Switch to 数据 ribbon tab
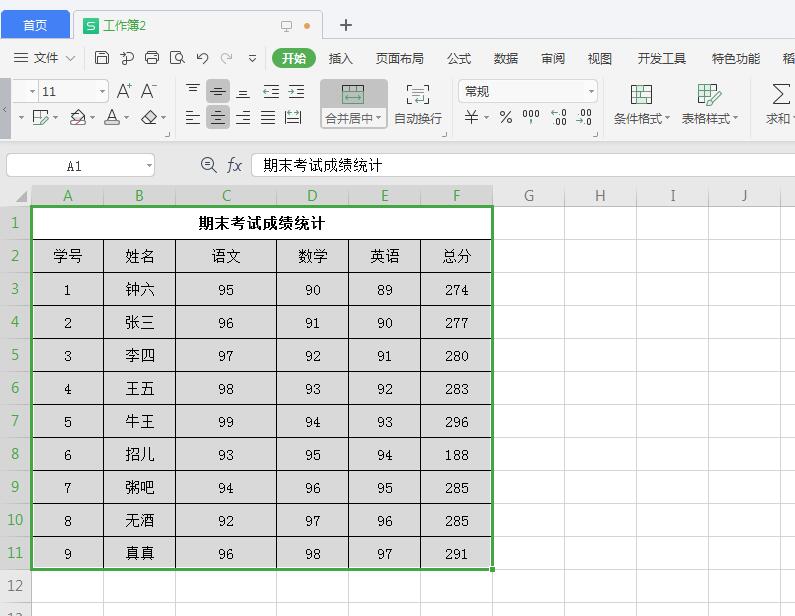Screen dimensions: 795x616 (x=505, y=58)
